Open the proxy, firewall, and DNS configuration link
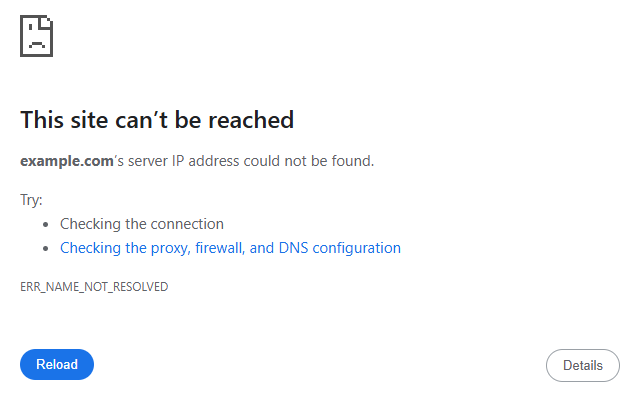The image size is (640, 400). [x=230, y=248]
